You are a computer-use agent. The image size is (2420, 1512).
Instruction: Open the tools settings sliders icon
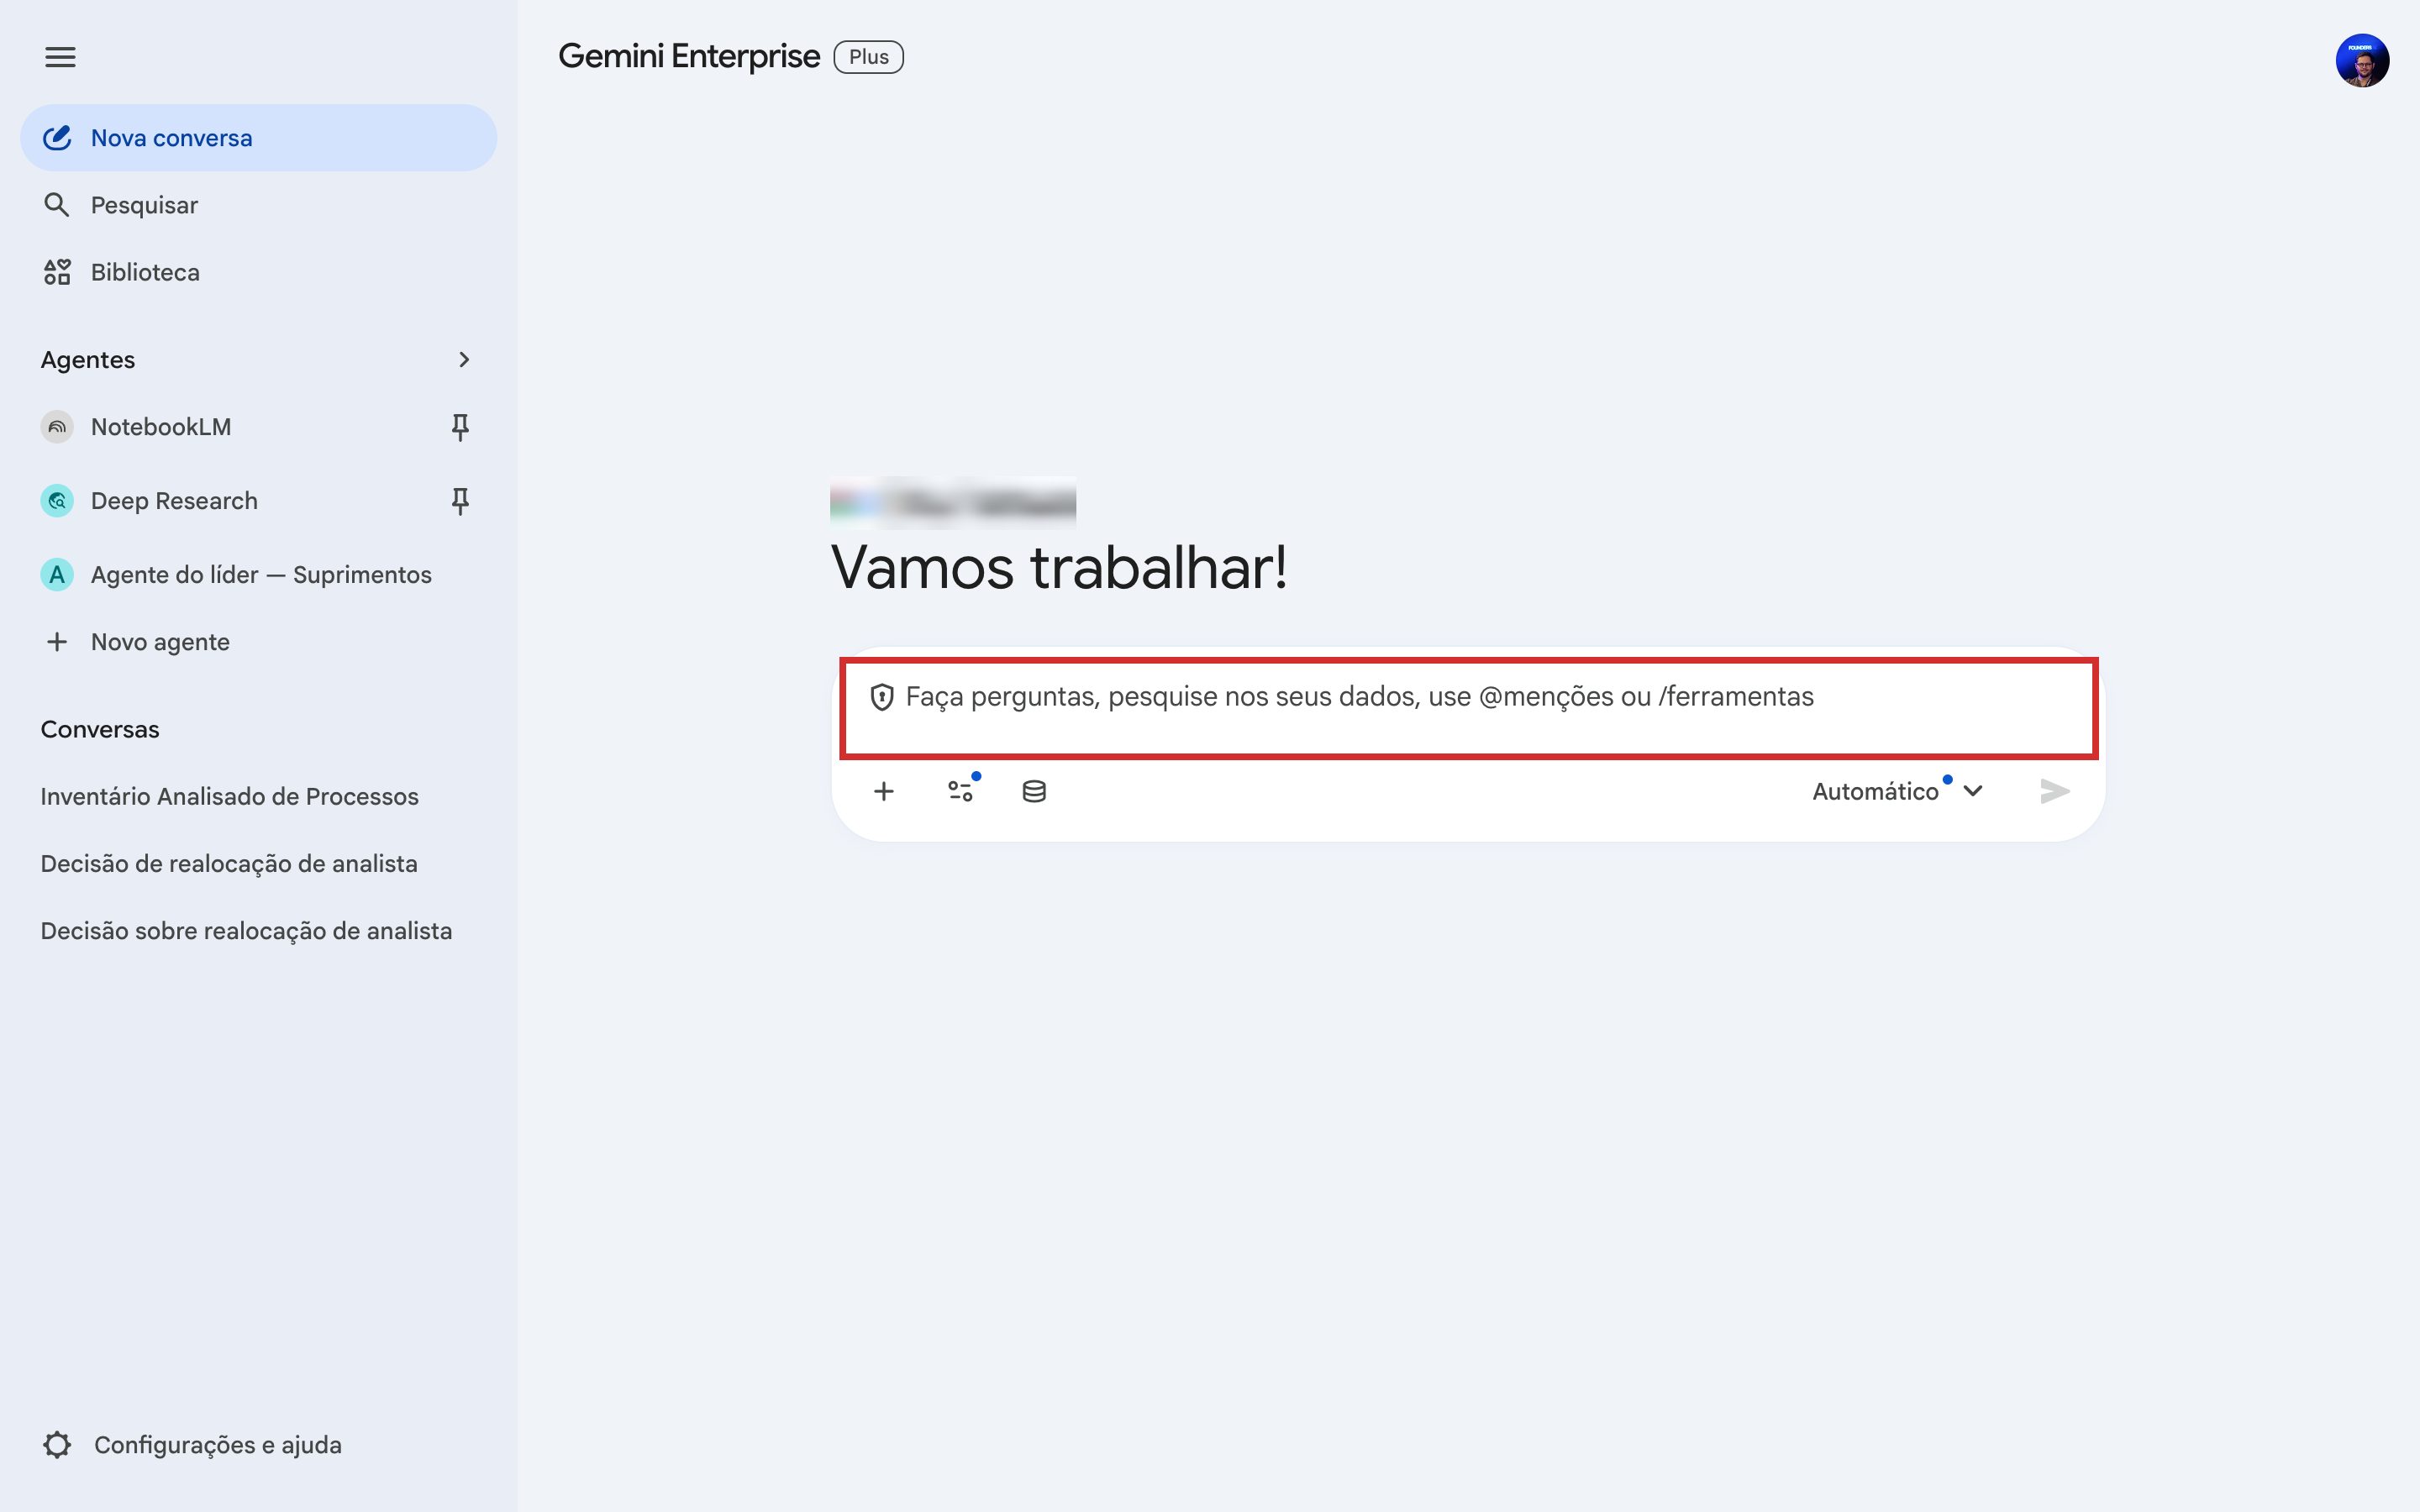point(960,792)
